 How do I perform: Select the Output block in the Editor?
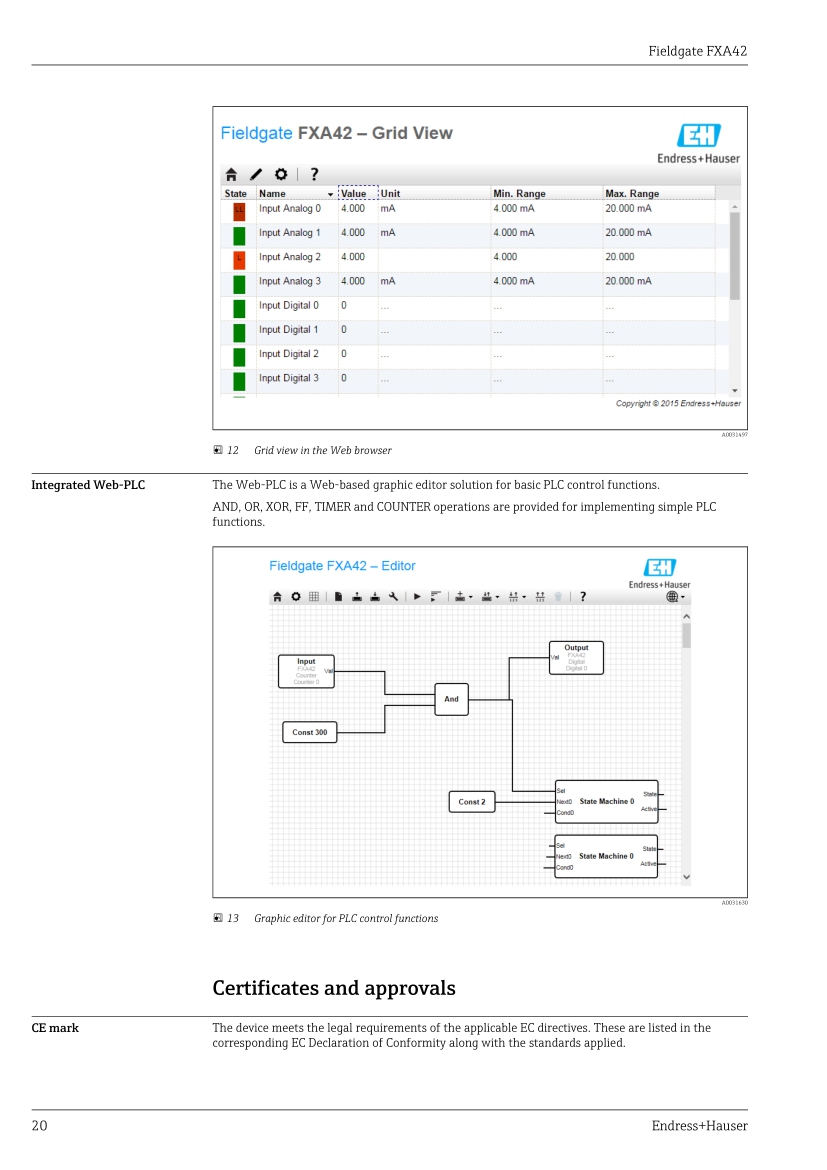pos(576,658)
